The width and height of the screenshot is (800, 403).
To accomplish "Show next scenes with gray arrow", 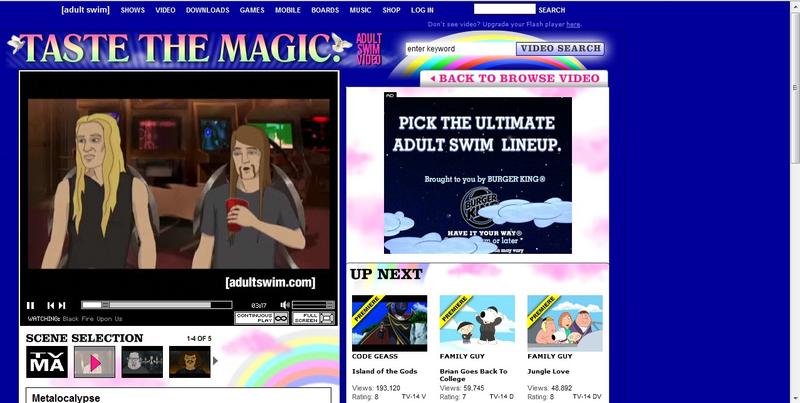I will [215, 361].
